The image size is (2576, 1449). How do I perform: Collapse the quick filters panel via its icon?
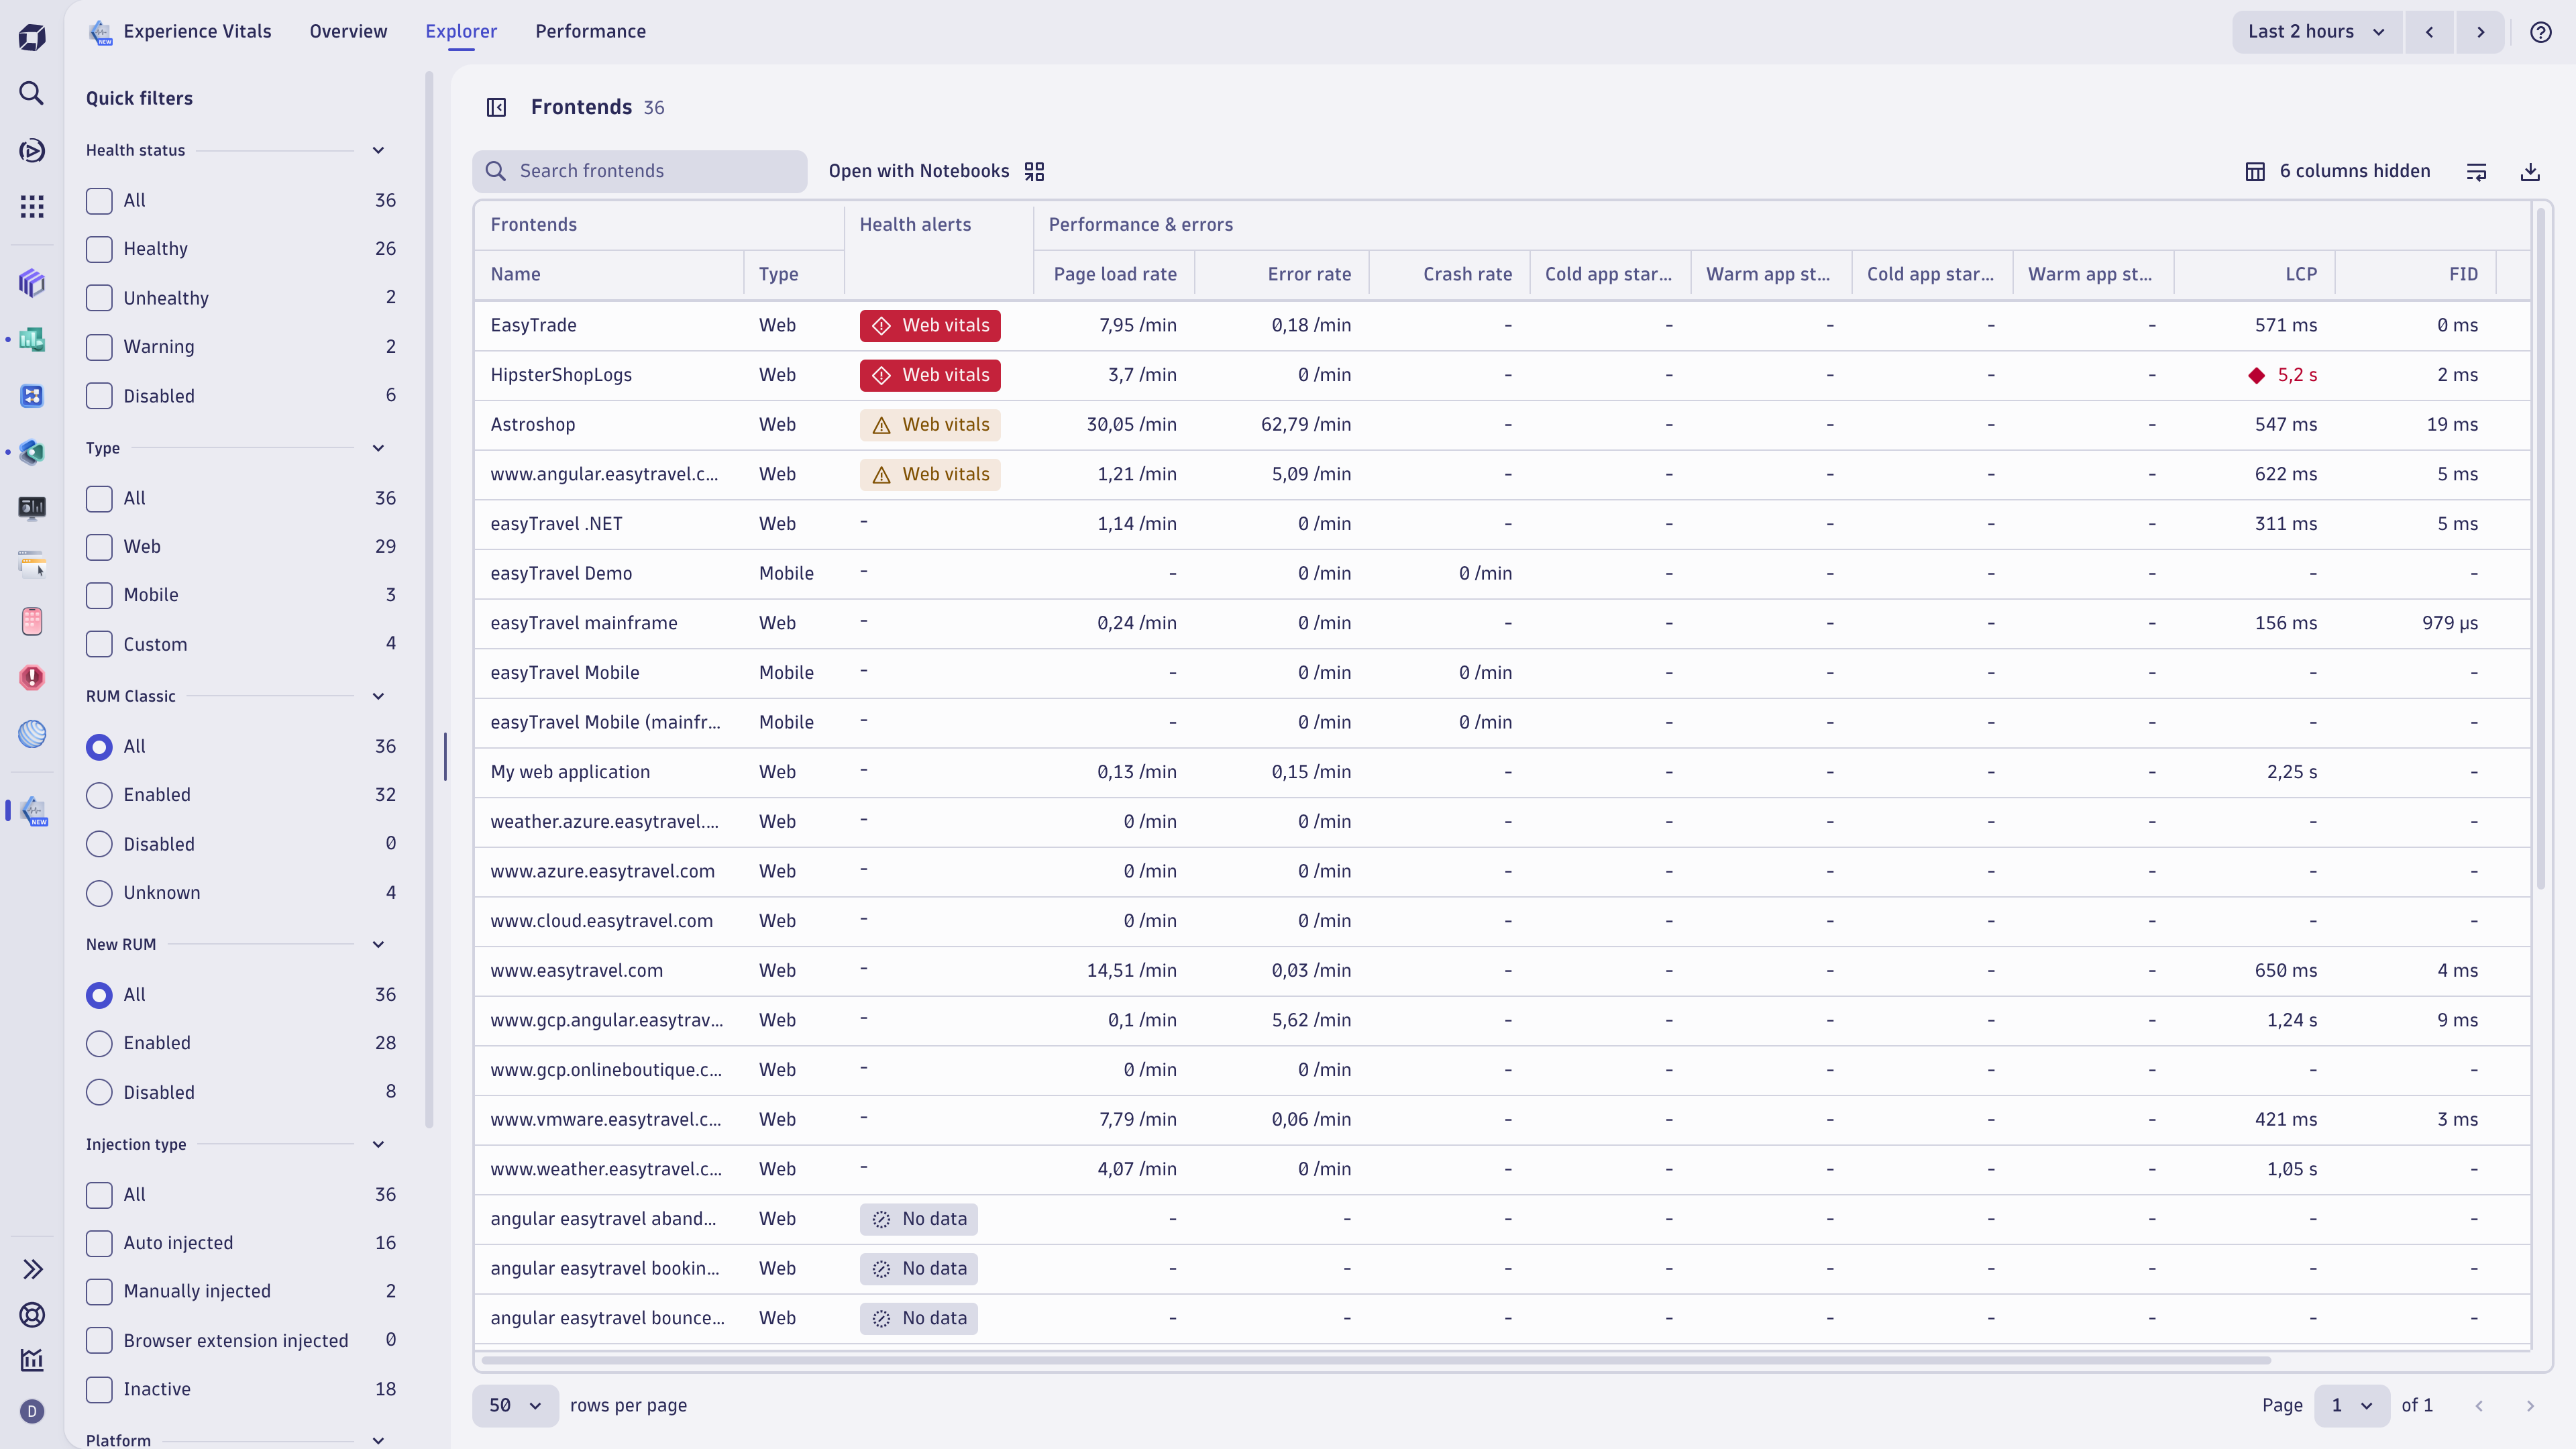click(496, 107)
